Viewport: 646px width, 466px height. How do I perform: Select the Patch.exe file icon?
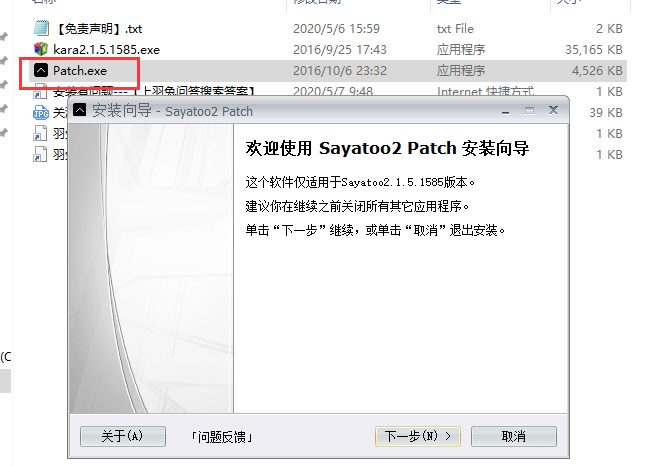coord(41,70)
